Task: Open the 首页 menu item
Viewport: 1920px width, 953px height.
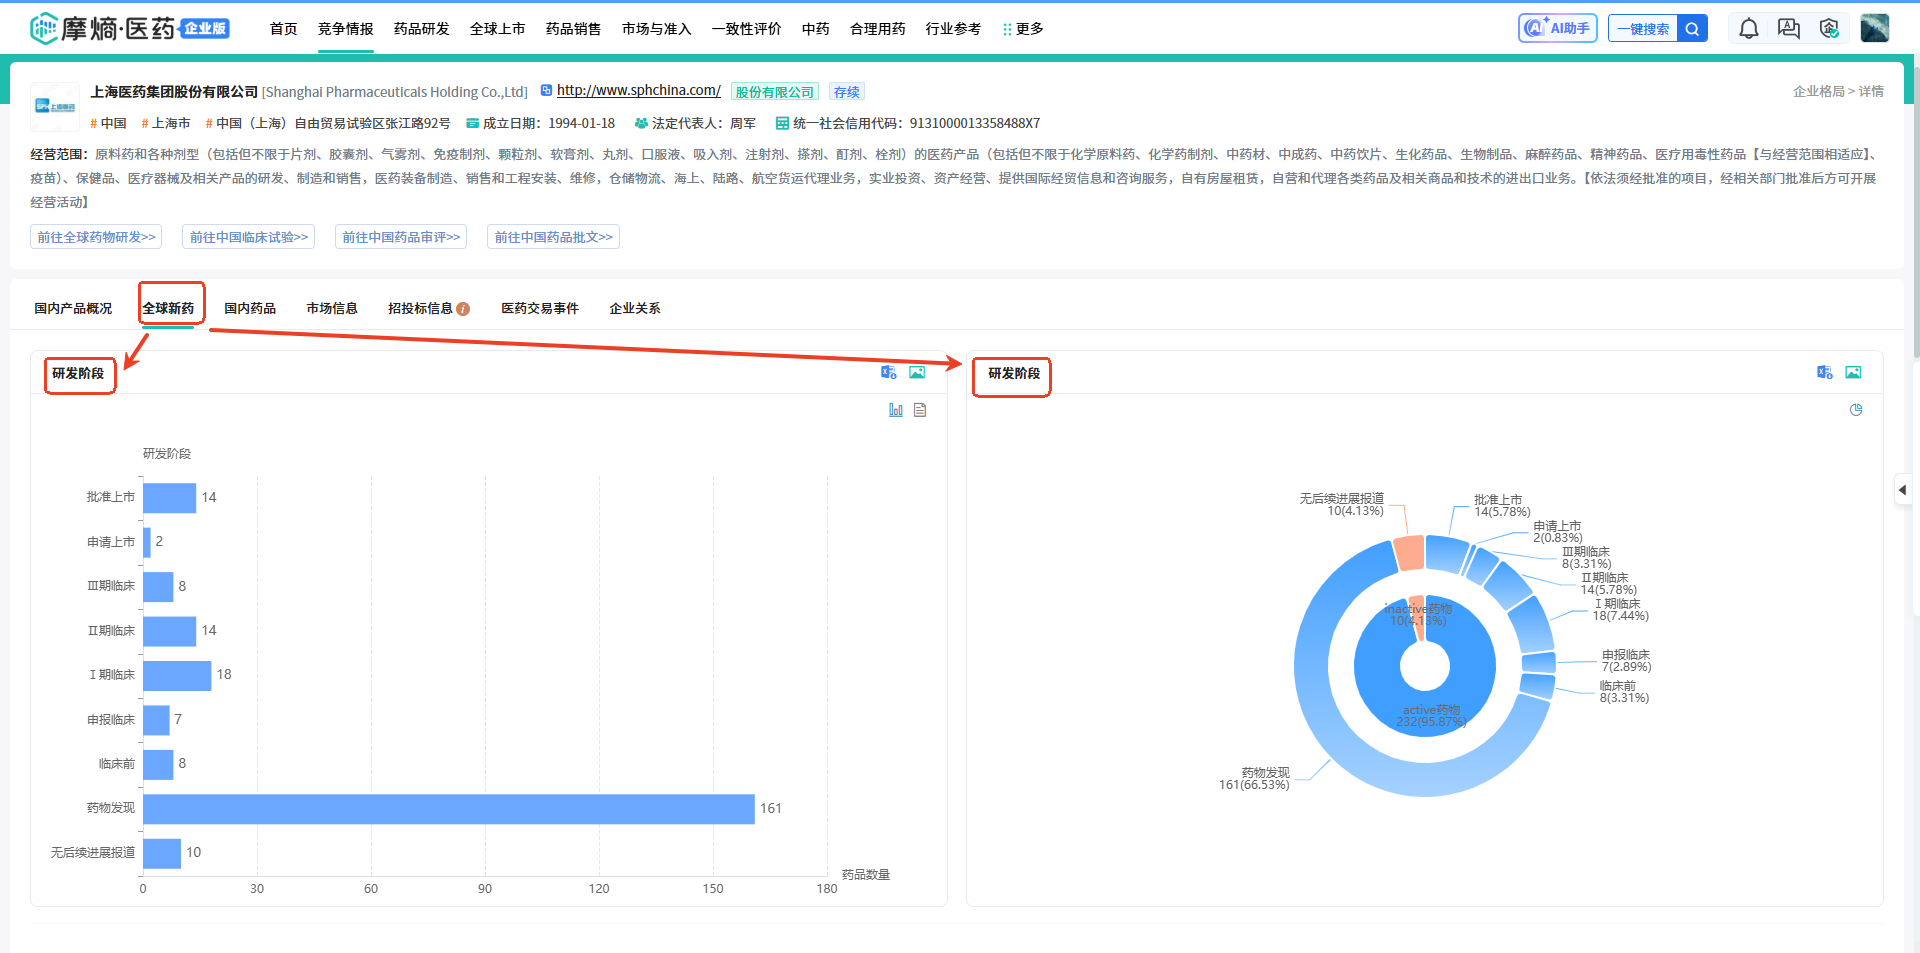Action: coord(284,29)
